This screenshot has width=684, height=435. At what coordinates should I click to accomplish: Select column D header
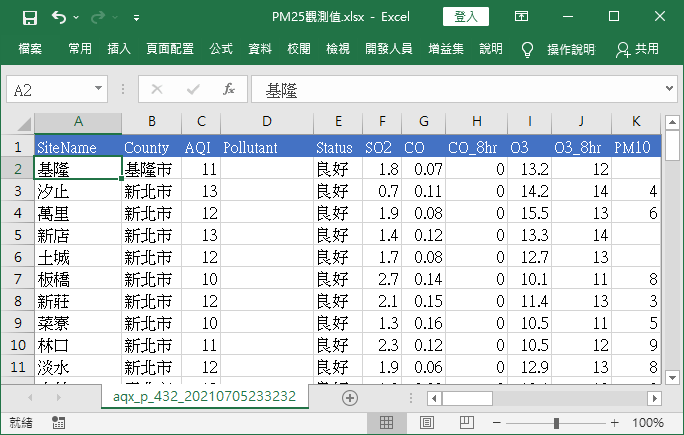(x=267, y=122)
